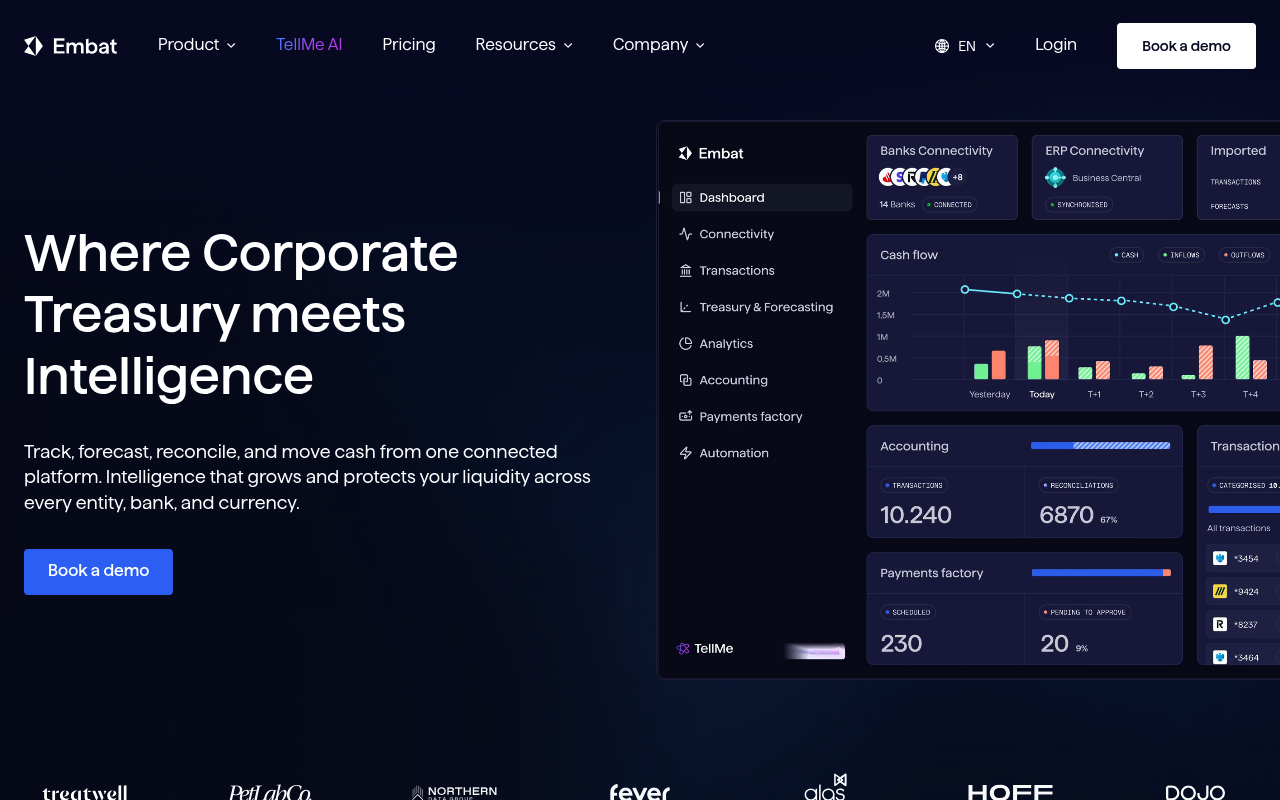The image size is (1280, 800).
Task: Click the TellMe glowing input bar
Action: 815,652
